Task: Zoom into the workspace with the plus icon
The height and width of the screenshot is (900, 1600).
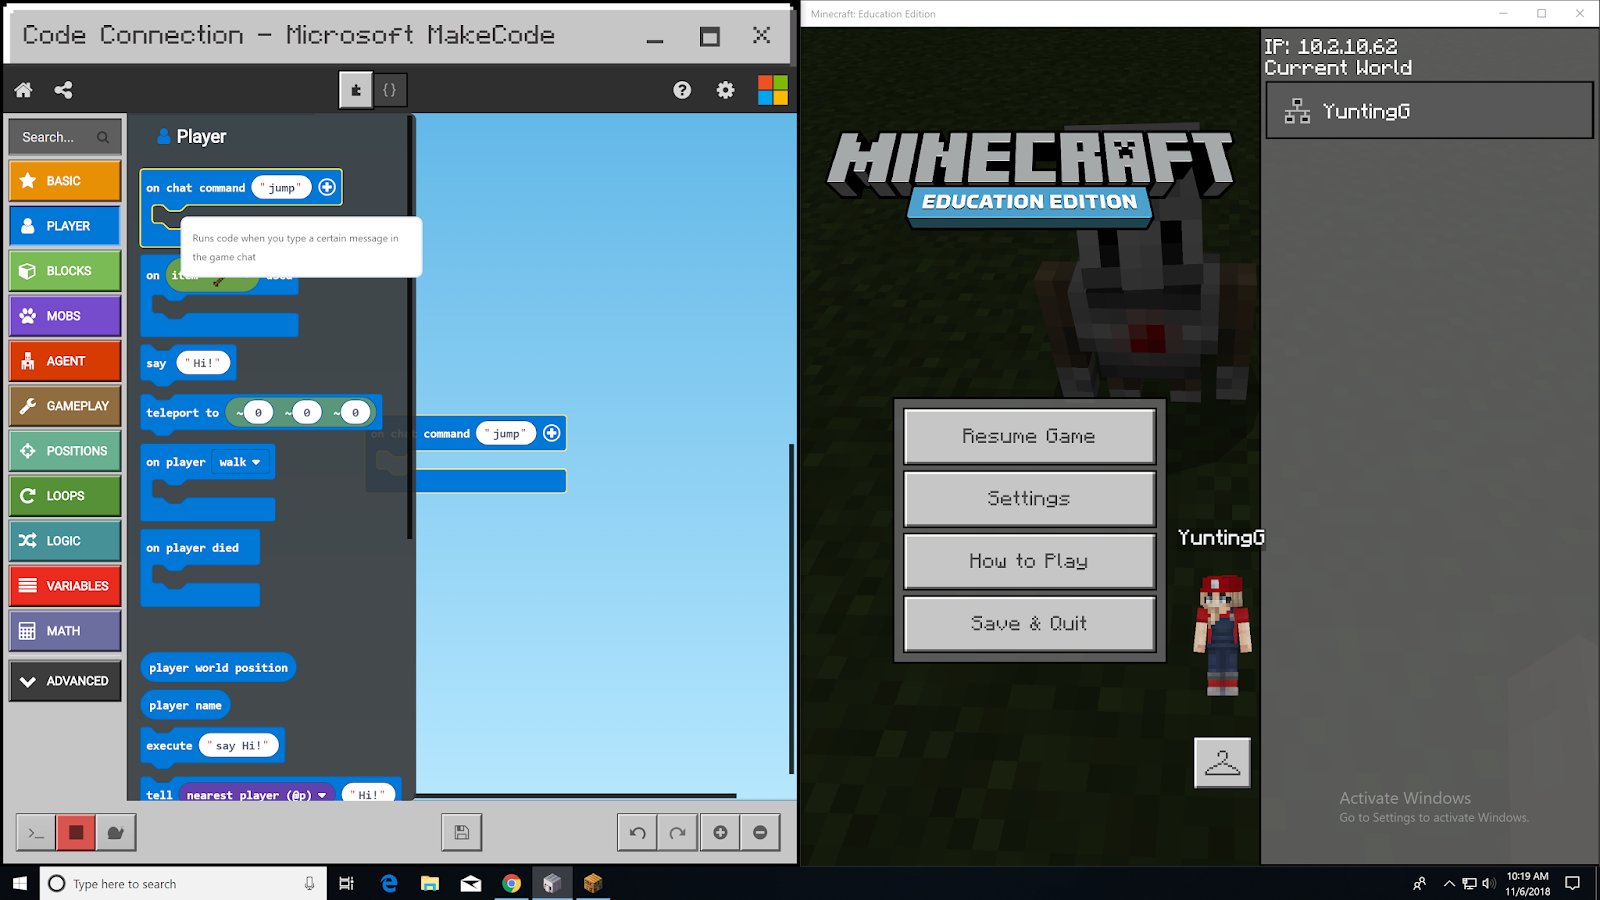Action: (719, 831)
